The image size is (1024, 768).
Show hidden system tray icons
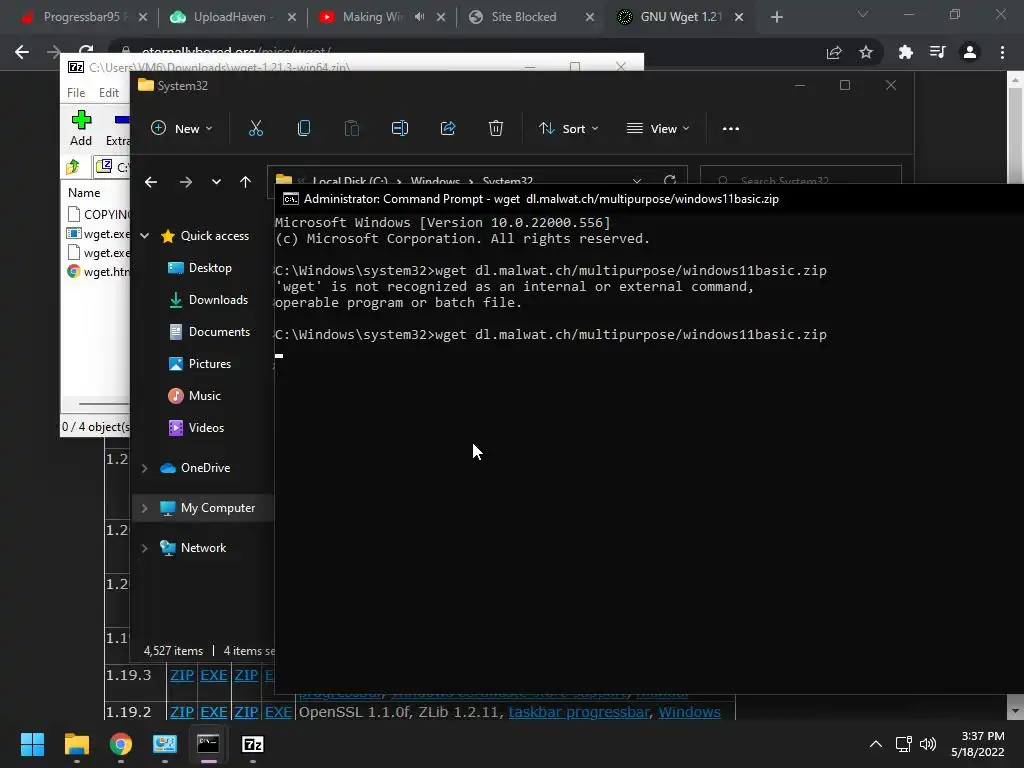(876, 744)
